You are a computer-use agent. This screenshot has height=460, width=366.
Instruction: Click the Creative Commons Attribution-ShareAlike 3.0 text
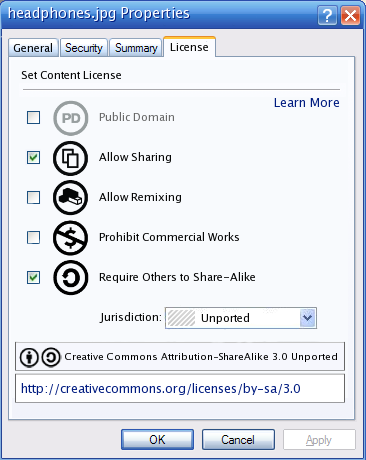(201, 357)
